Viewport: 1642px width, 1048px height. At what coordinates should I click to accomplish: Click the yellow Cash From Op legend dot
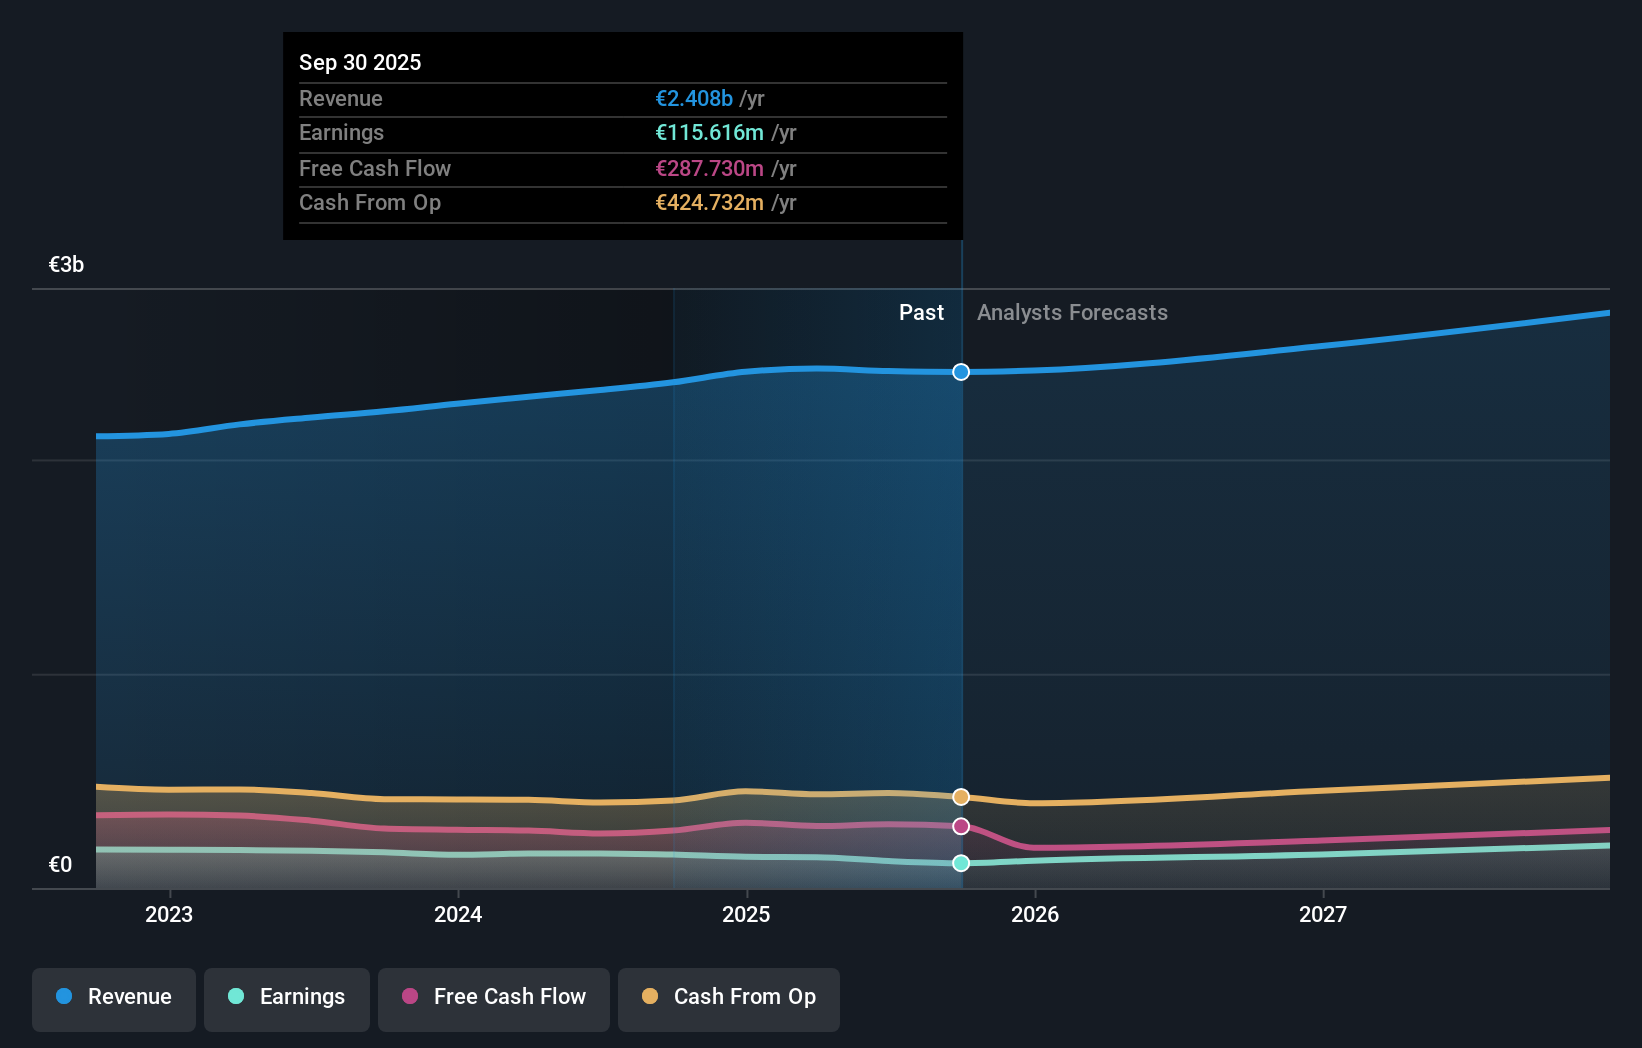pos(651,997)
